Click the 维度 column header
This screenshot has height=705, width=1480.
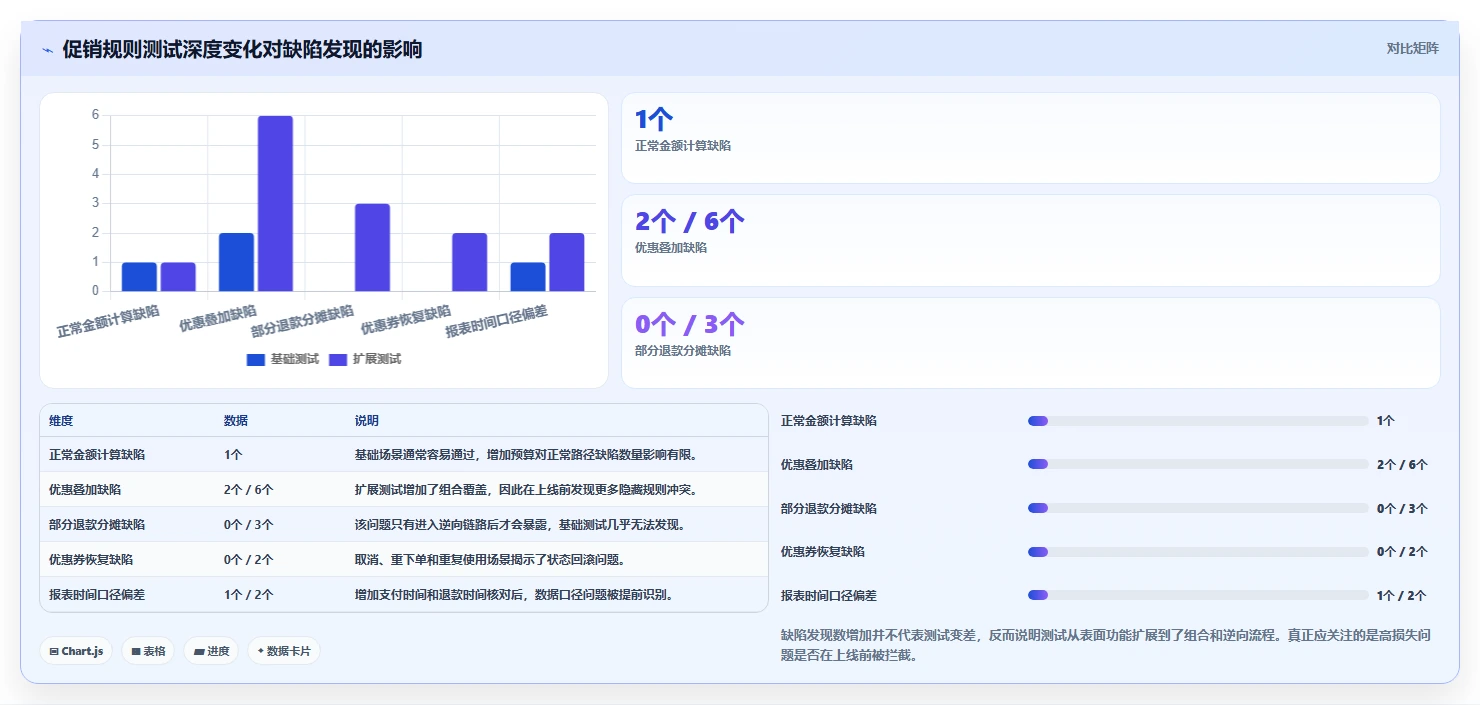(x=61, y=421)
